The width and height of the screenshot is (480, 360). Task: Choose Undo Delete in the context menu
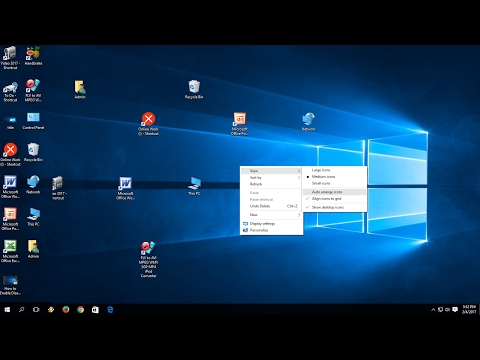[271, 206]
